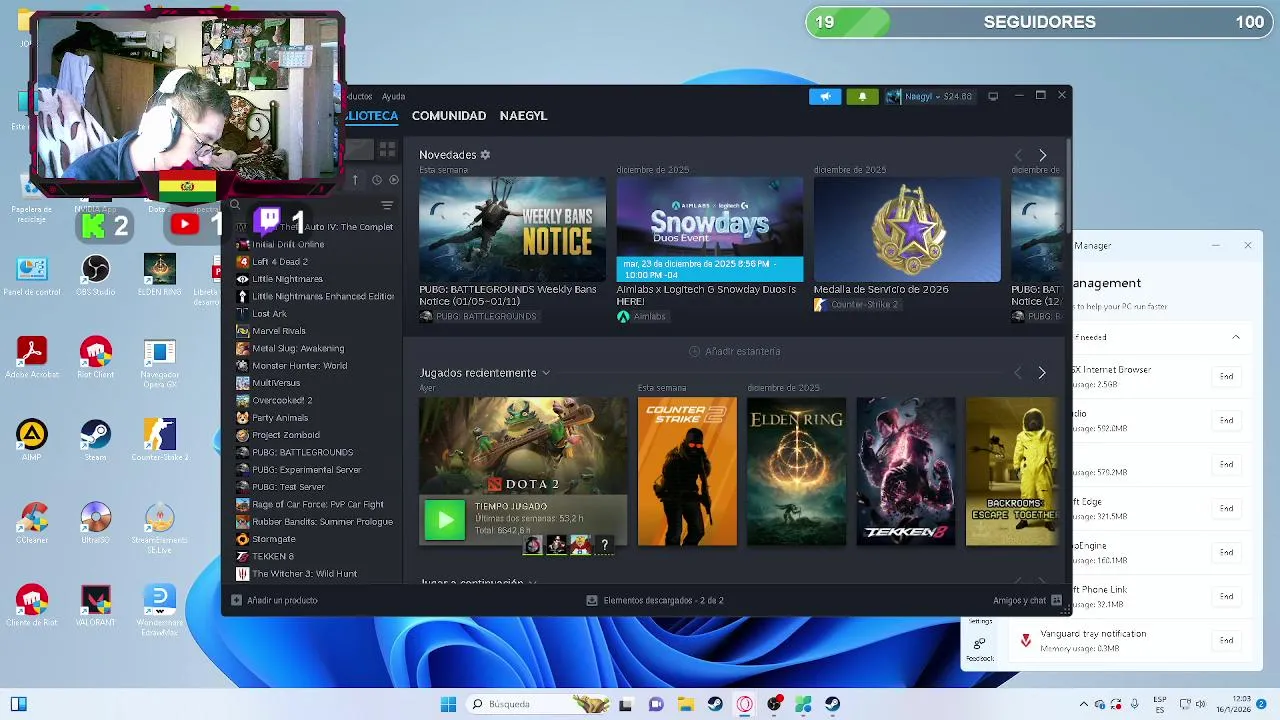Image resolution: width=1280 pixels, height=720 pixels.
Task: End Phone Link task in Manager
Action: (1226, 596)
